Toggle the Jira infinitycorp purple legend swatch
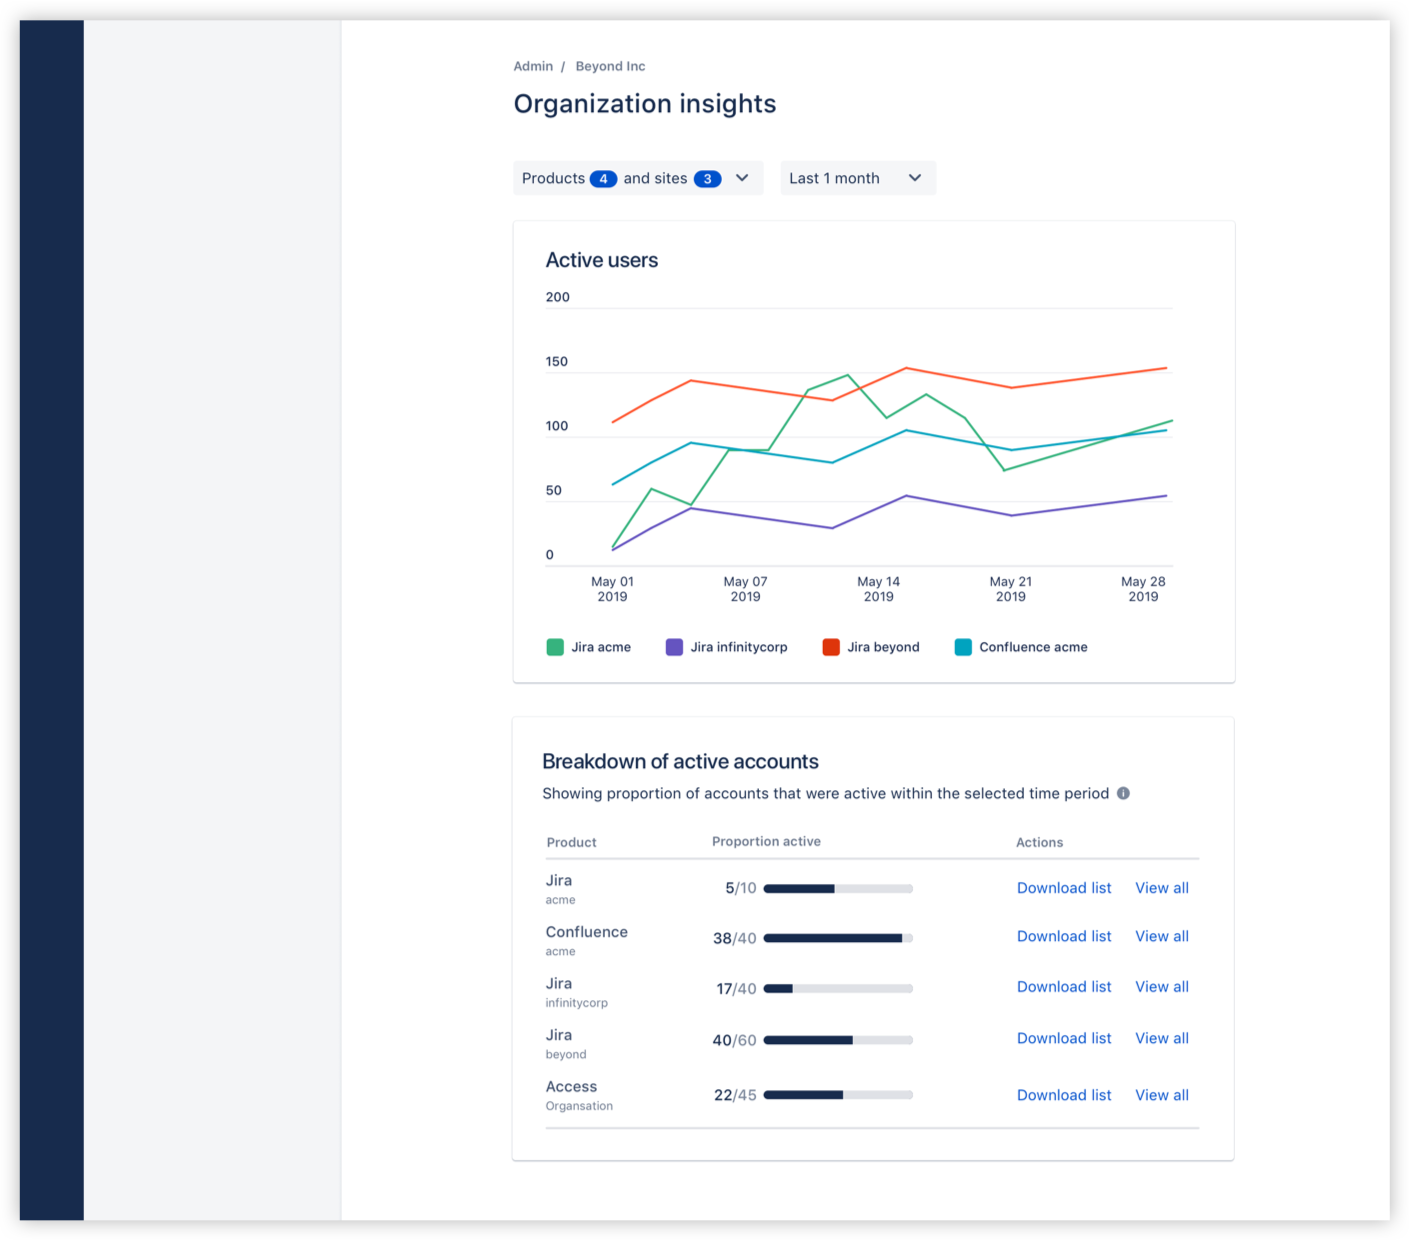 (674, 647)
